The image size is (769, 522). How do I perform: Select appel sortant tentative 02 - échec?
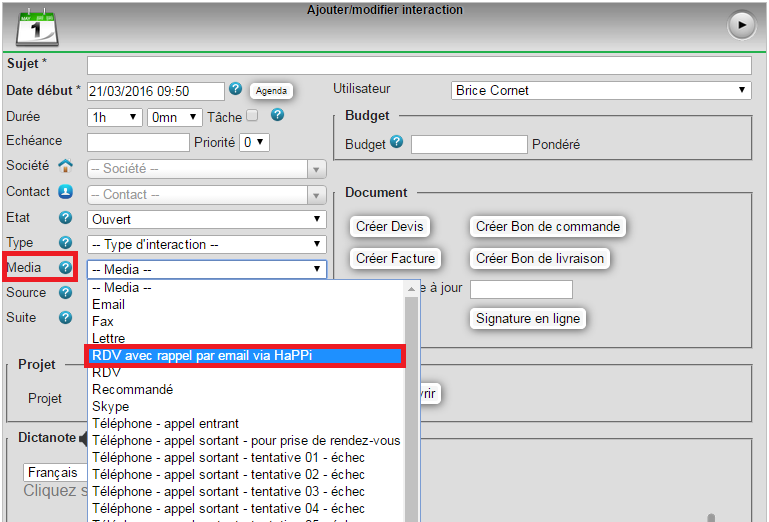pos(246,474)
